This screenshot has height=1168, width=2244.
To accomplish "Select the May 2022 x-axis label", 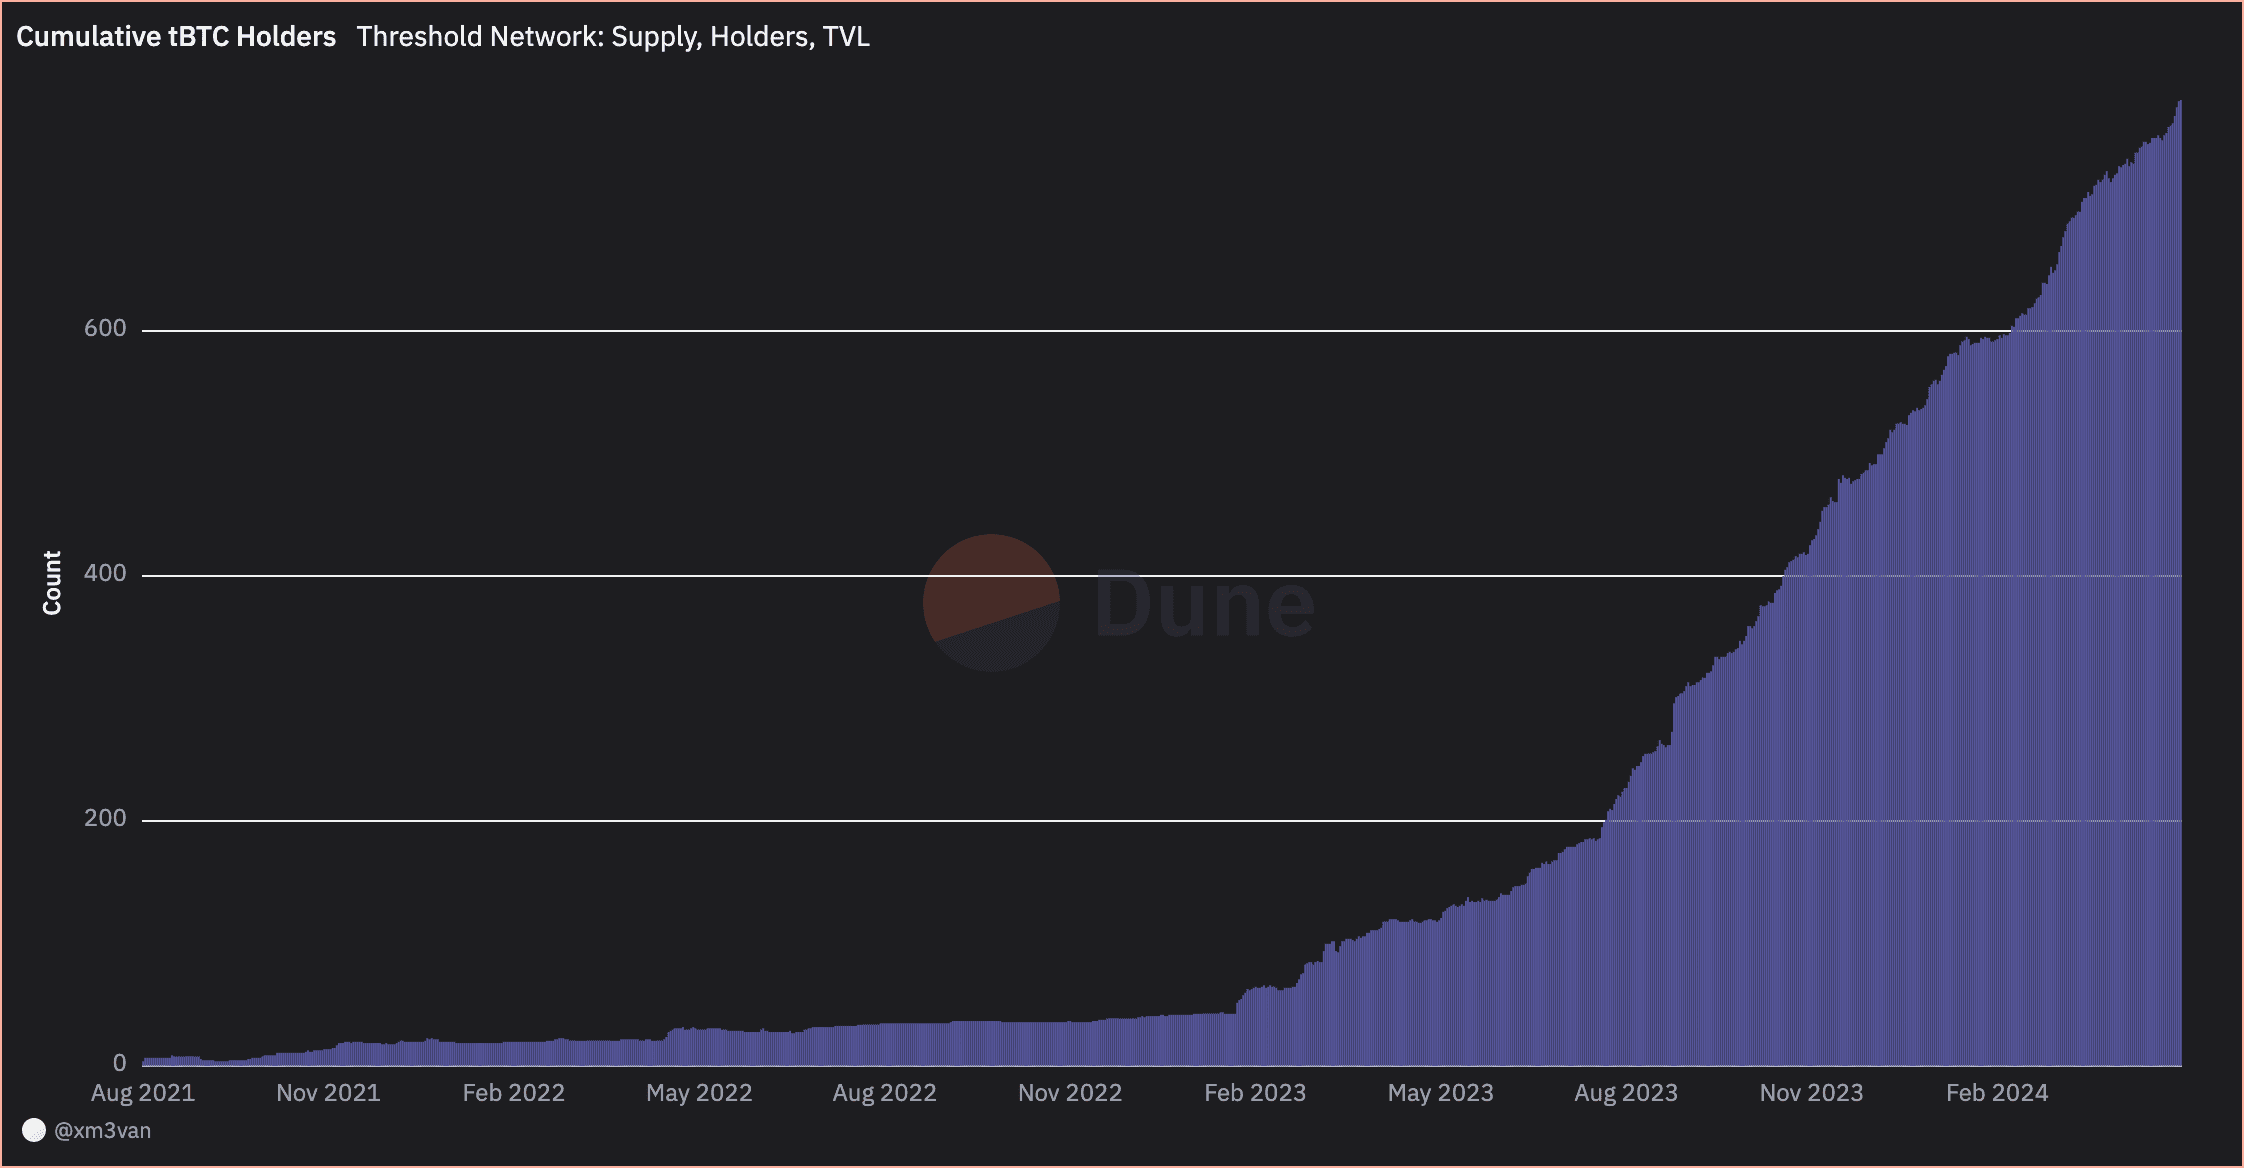I will pyautogui.click(x=699, y=1093).
